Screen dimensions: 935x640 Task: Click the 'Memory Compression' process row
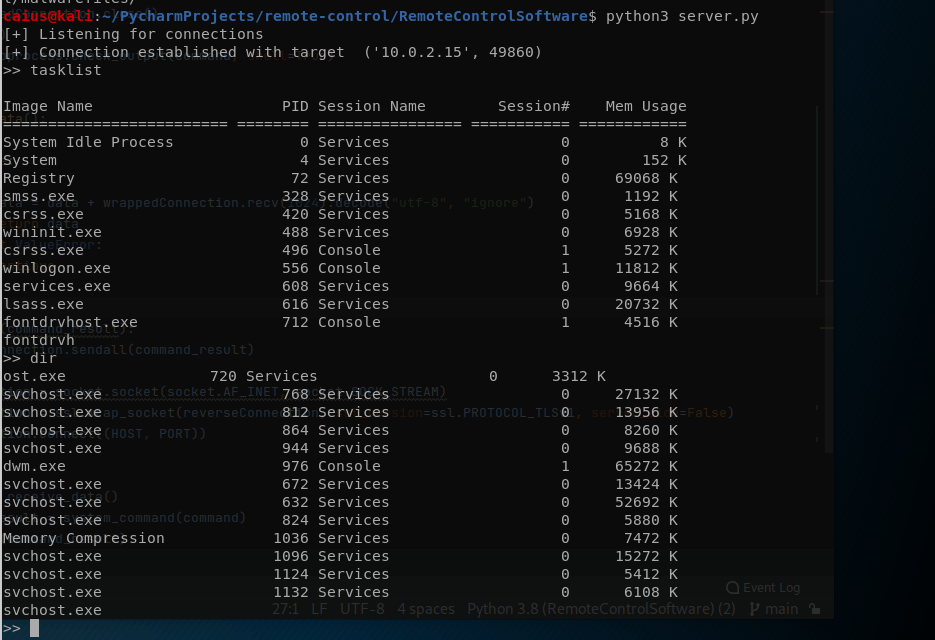click(x=83, y=538)
